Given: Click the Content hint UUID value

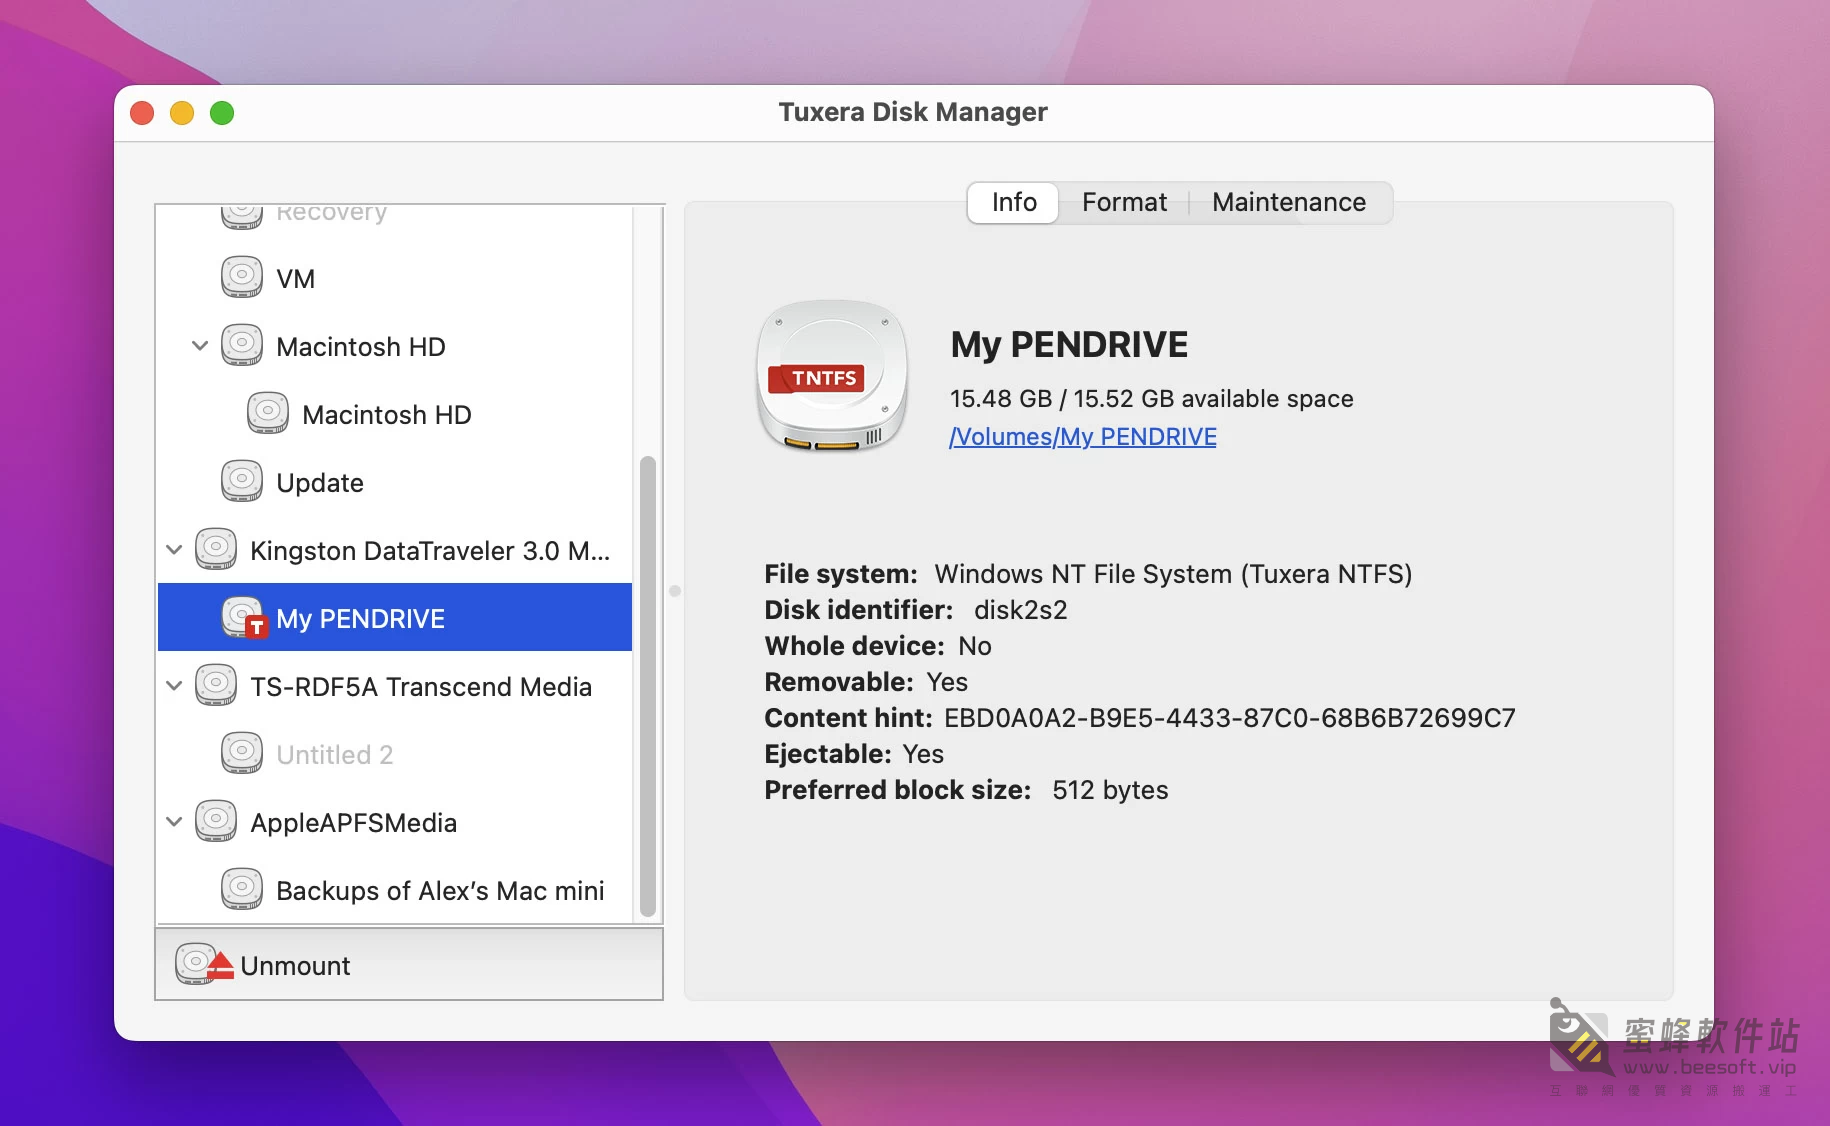Looking at the screenshot, I should click(x=1229, y=718).
